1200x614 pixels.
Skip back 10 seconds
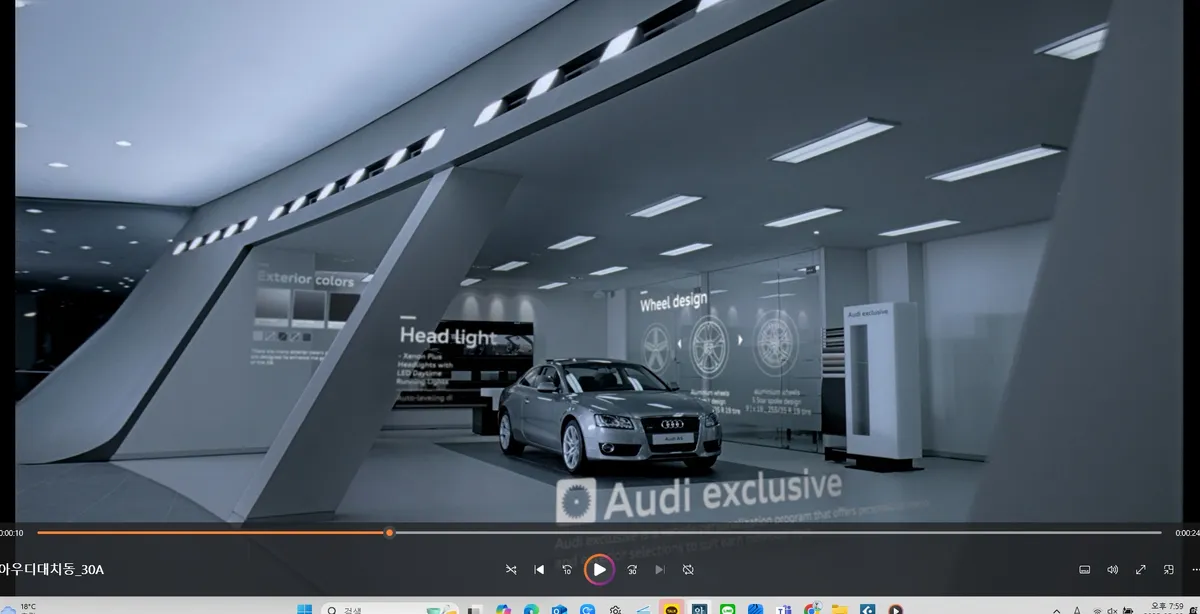point(567,569)
